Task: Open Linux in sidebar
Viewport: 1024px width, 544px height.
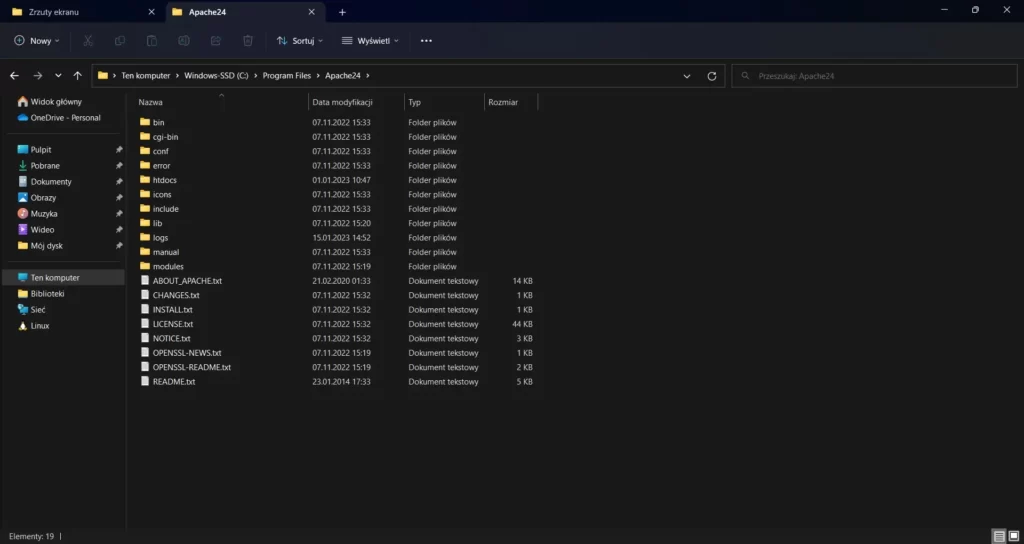Action: (x=33, y=326)
